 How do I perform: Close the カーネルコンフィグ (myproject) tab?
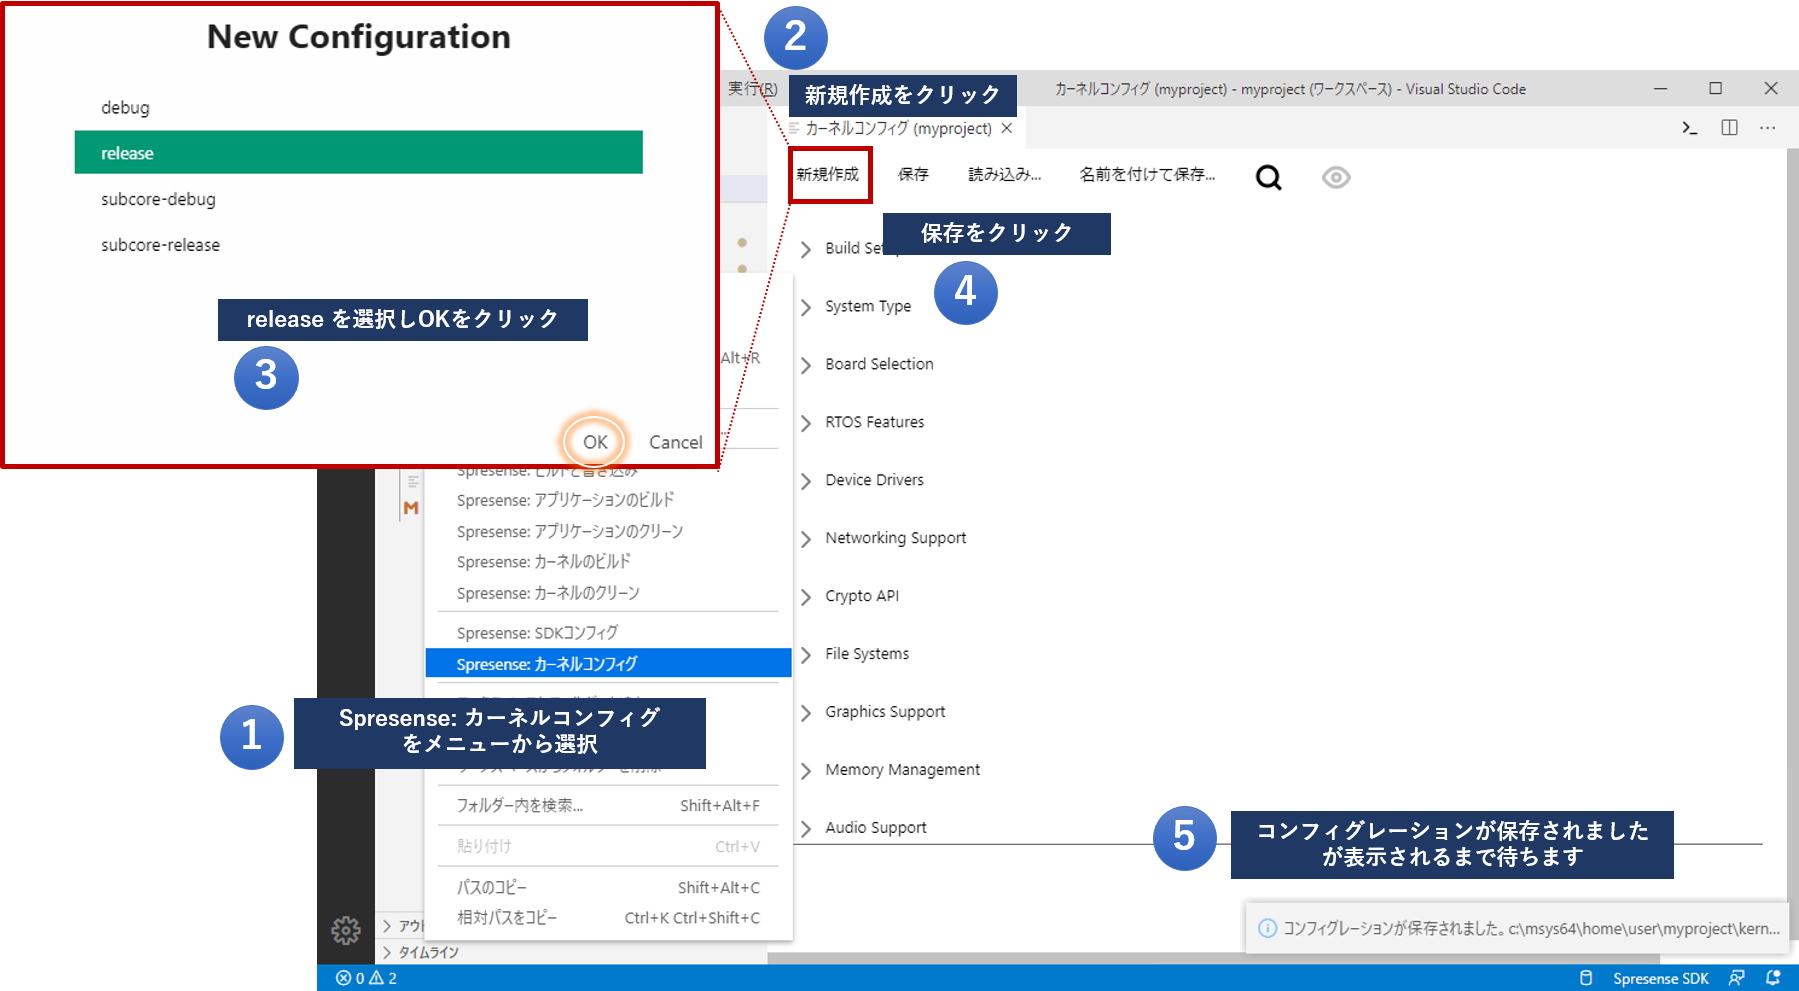[1007, 128]
